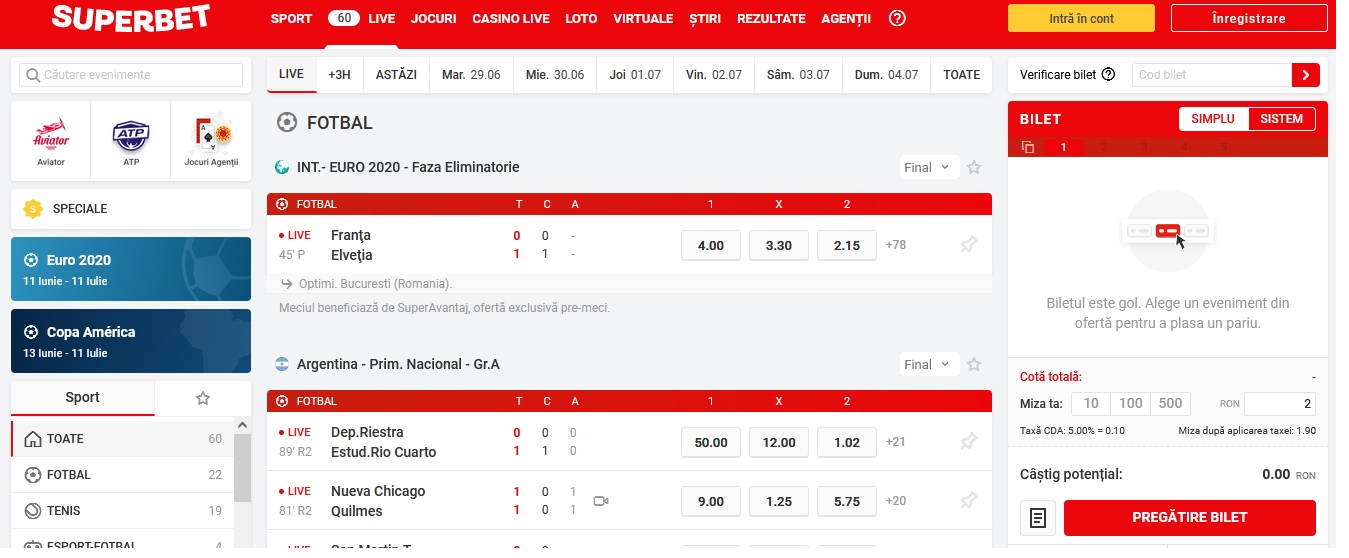Open the REZULTATE menu
Viewport: 1349px width, 558px height.
point(771,18)
